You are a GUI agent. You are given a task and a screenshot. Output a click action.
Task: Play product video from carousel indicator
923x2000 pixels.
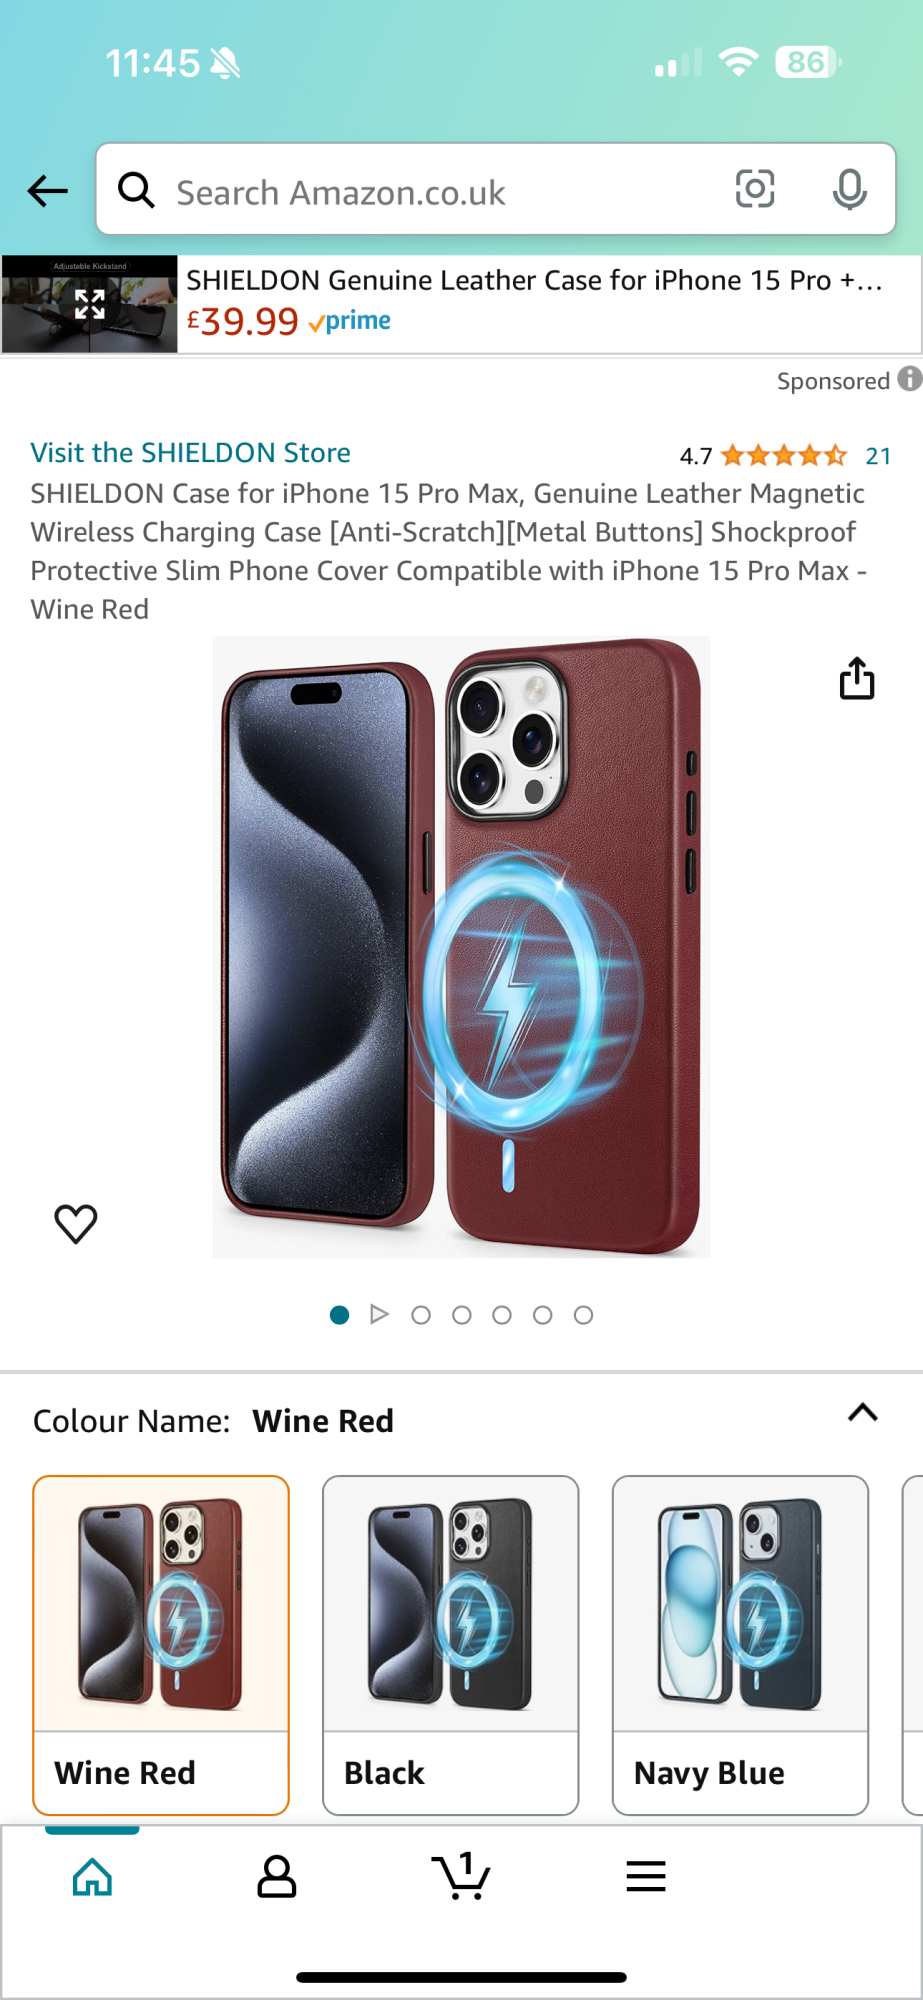tap(379, 1314)
